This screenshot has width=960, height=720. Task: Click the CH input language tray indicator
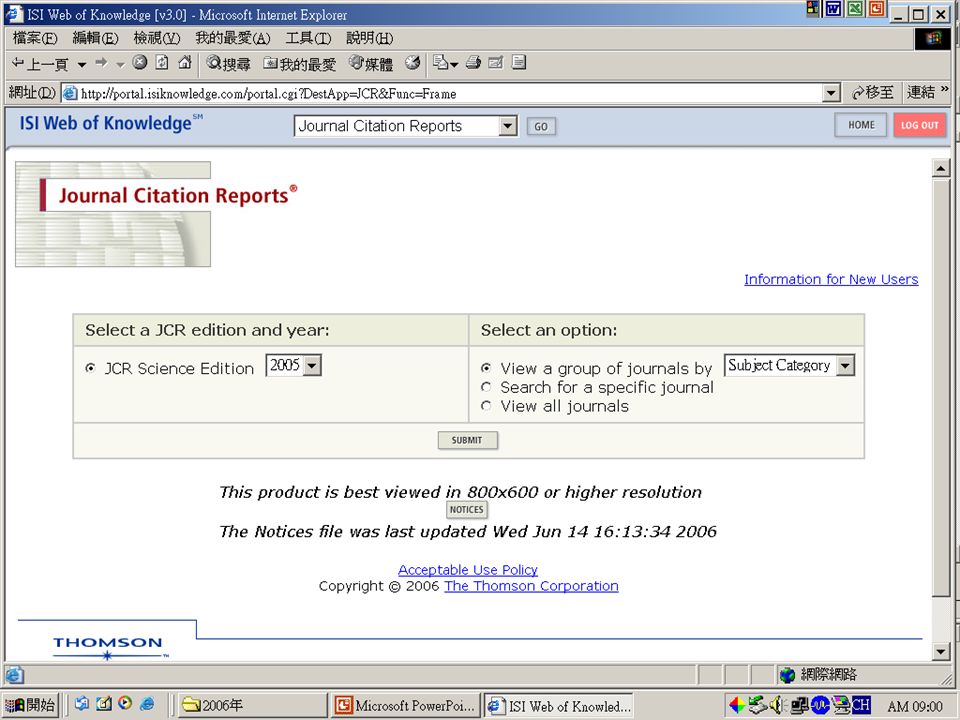[861, 705]
